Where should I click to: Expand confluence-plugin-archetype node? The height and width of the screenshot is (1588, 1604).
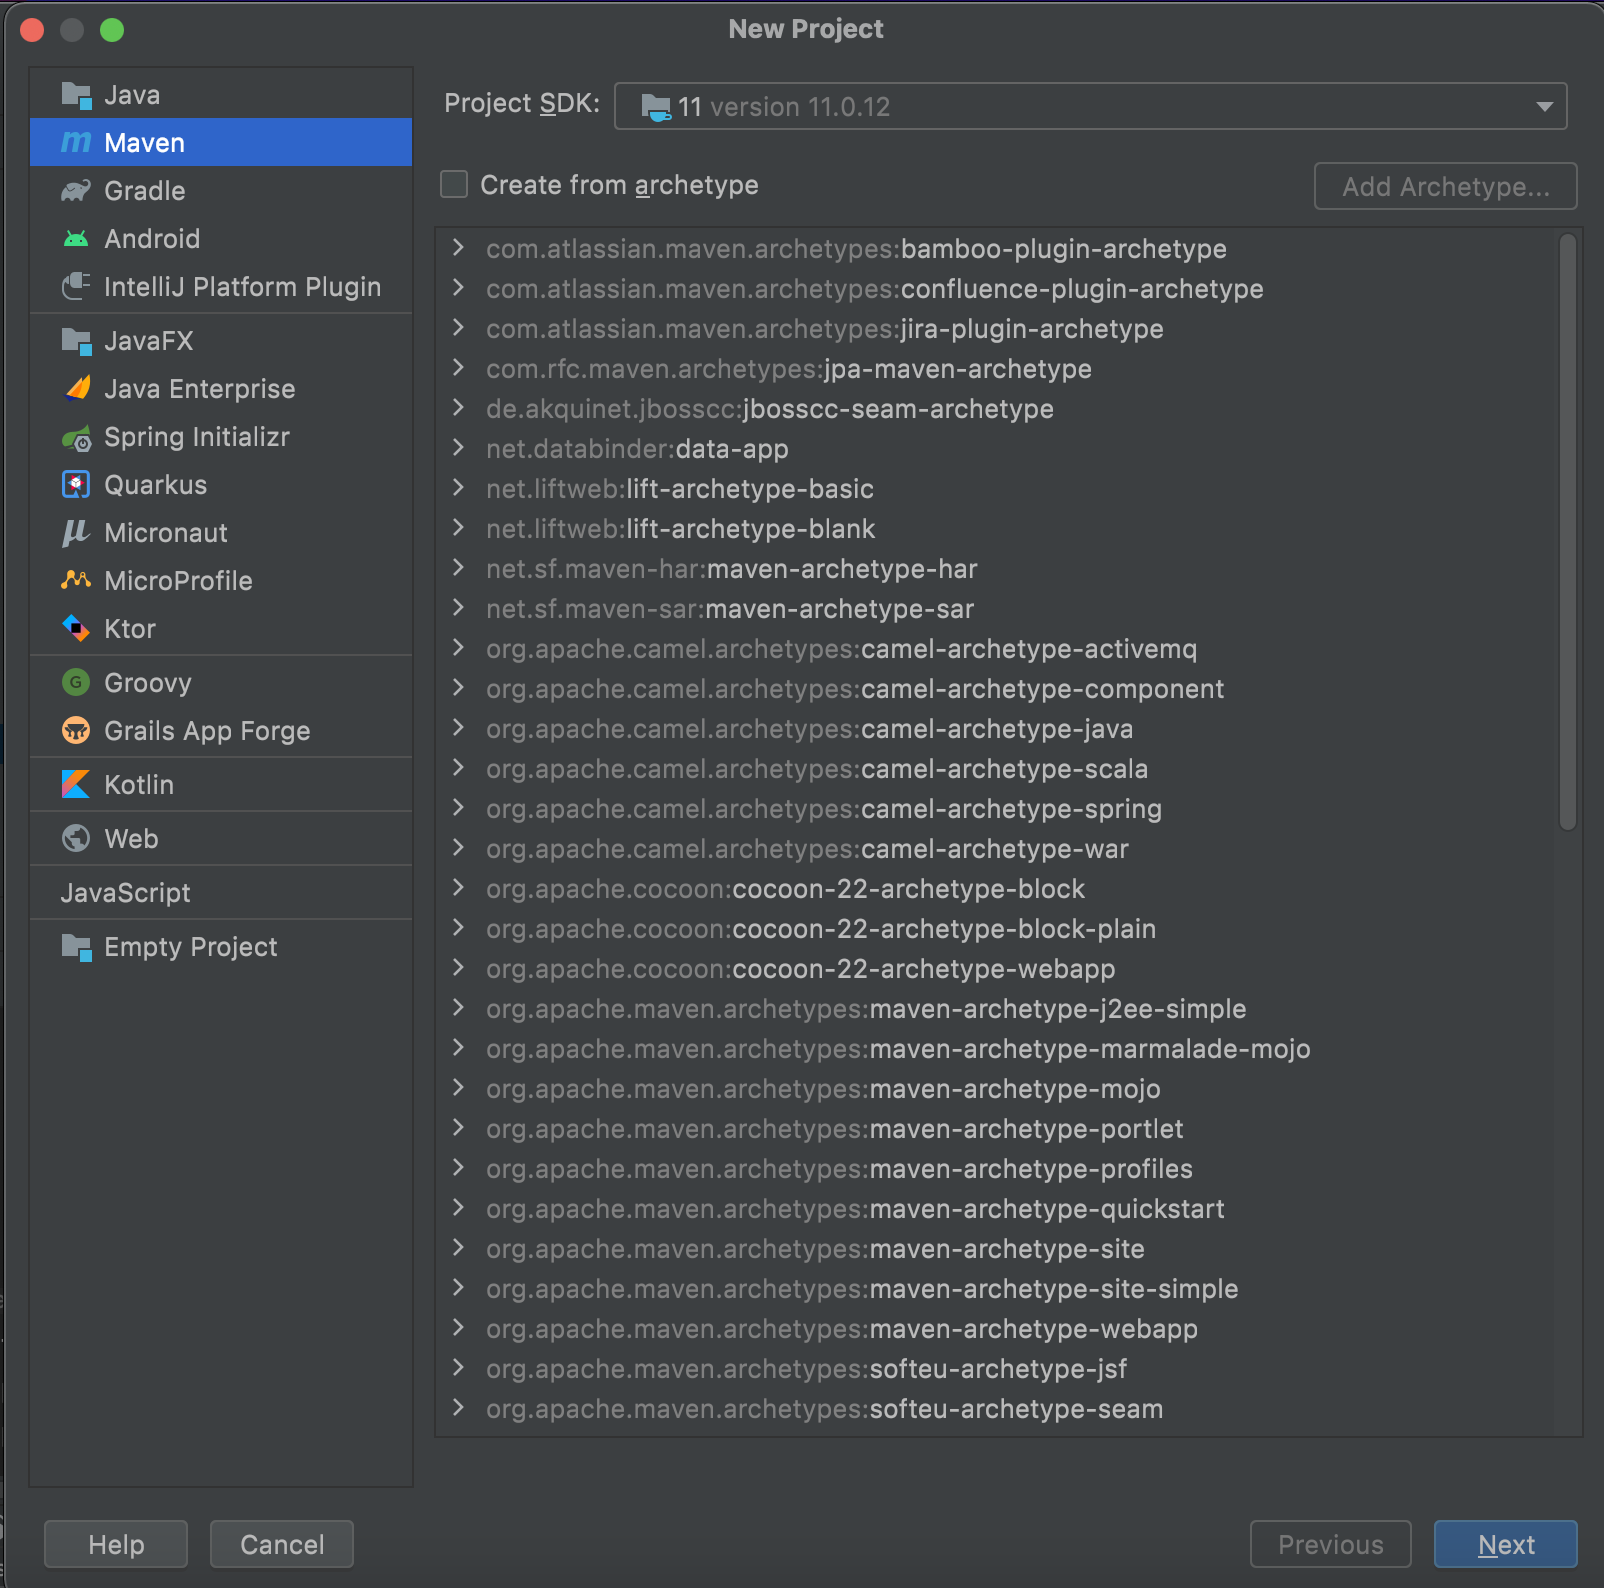[458, 288]
